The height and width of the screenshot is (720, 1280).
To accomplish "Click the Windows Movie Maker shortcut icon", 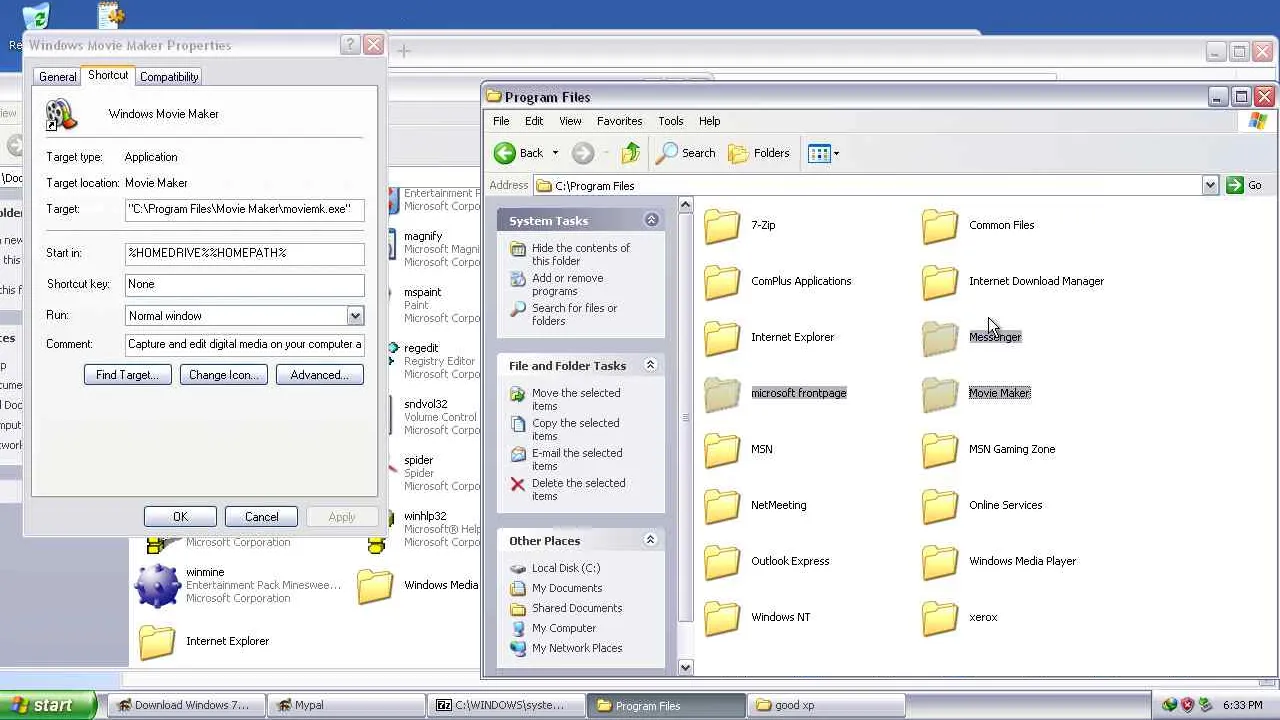I will 61,115.
